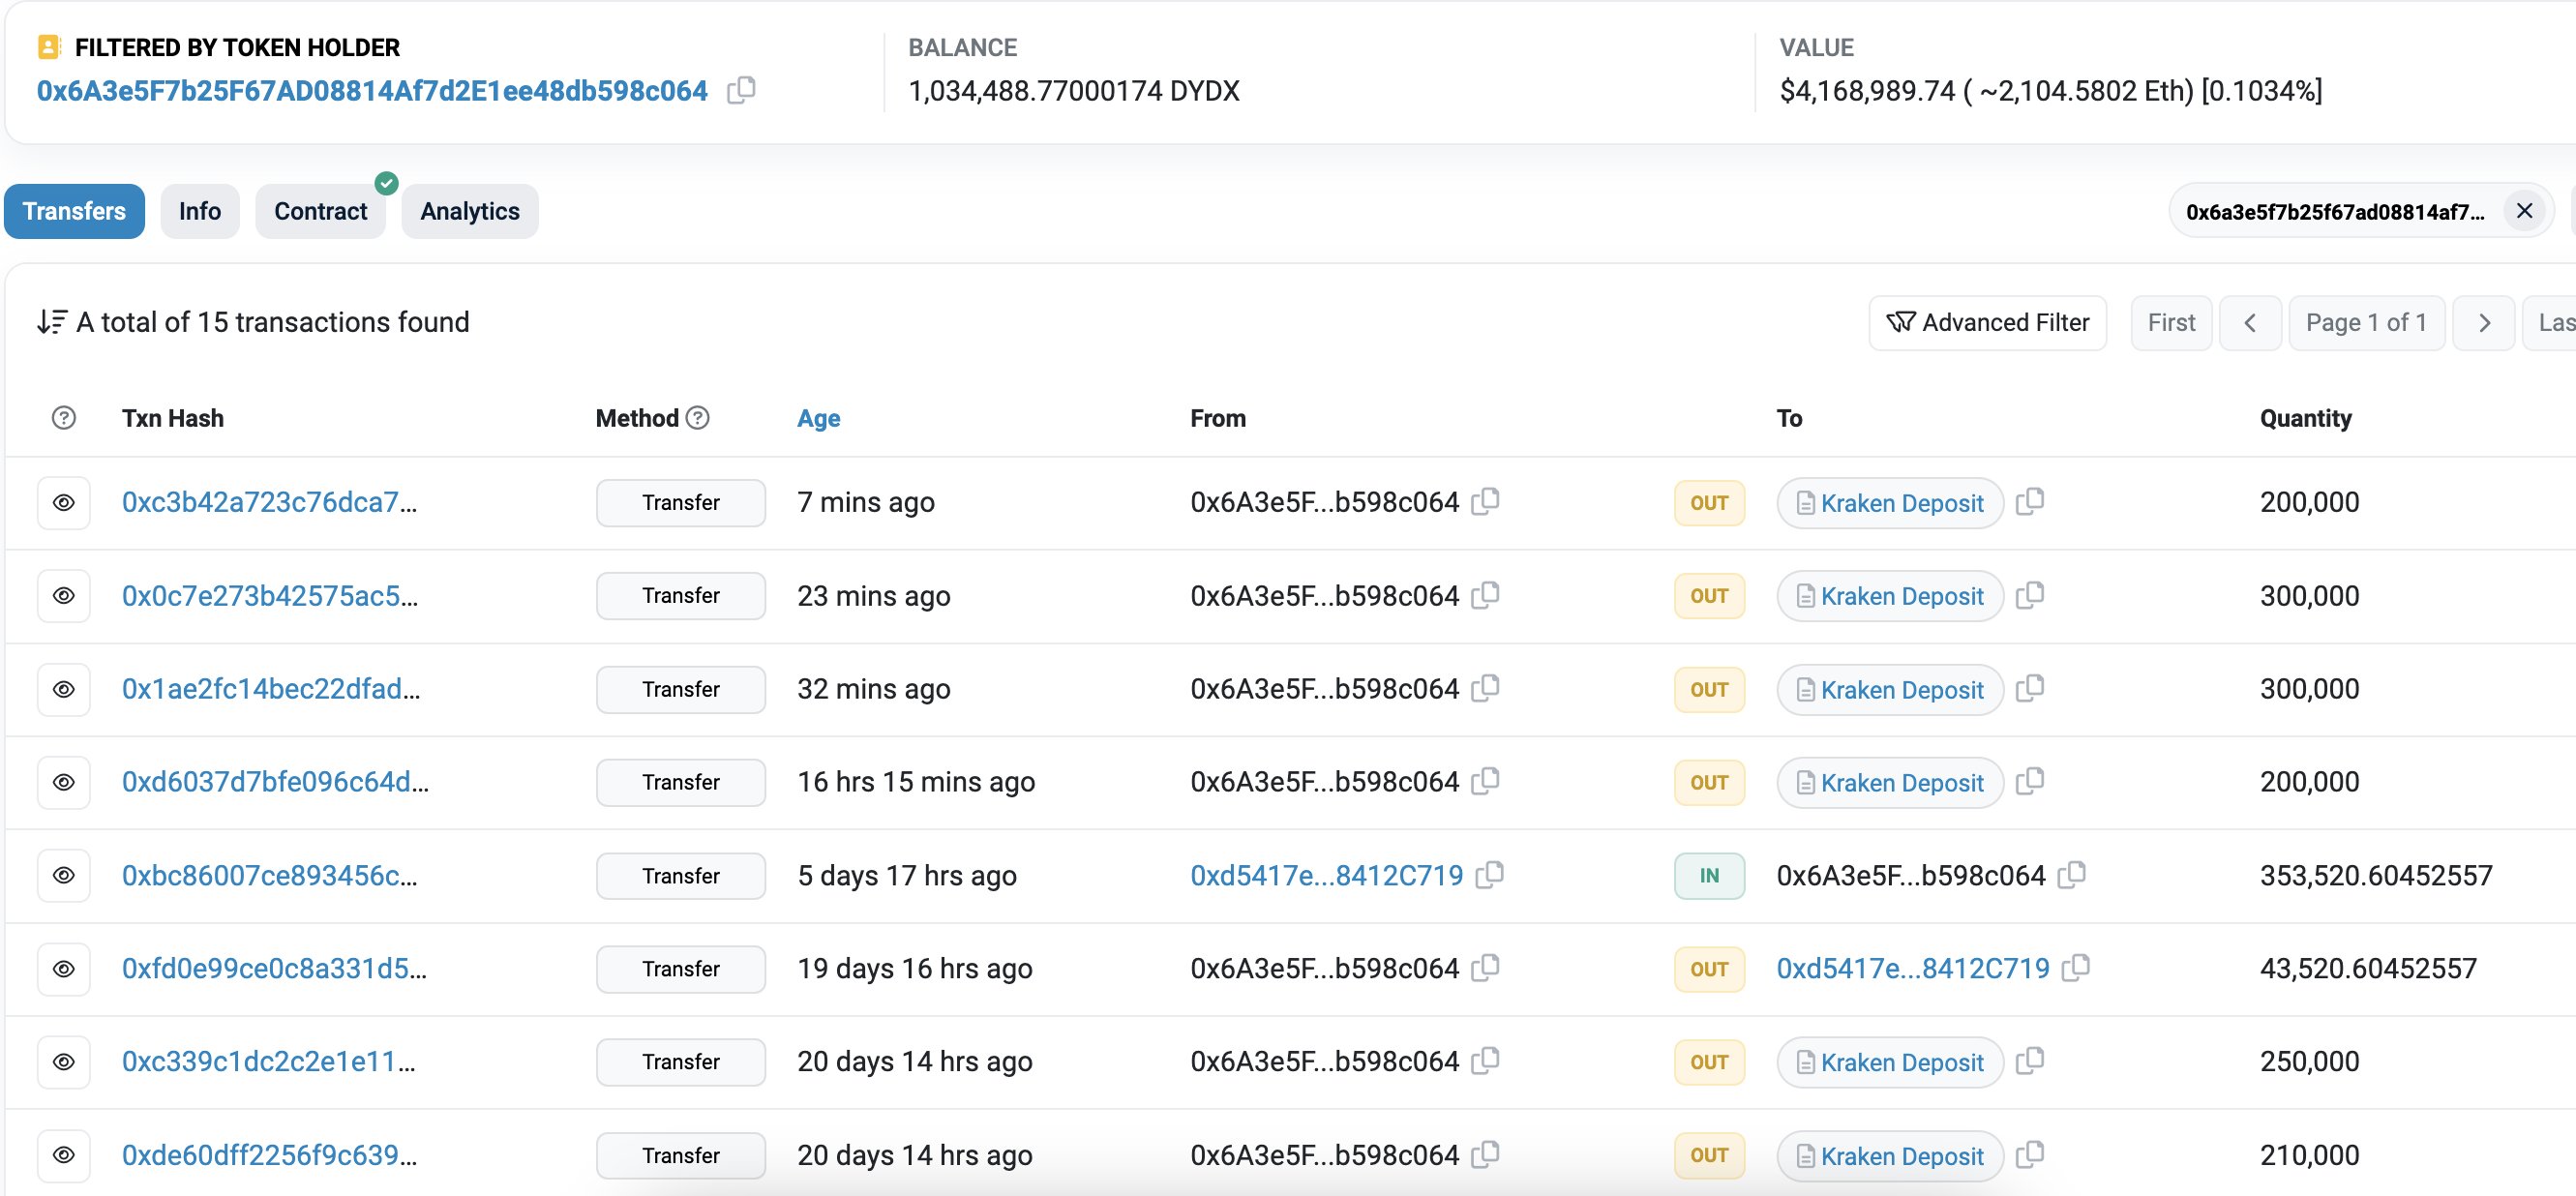Open transaction hash 0xbc86007ce893456c

tap(269, 876)
